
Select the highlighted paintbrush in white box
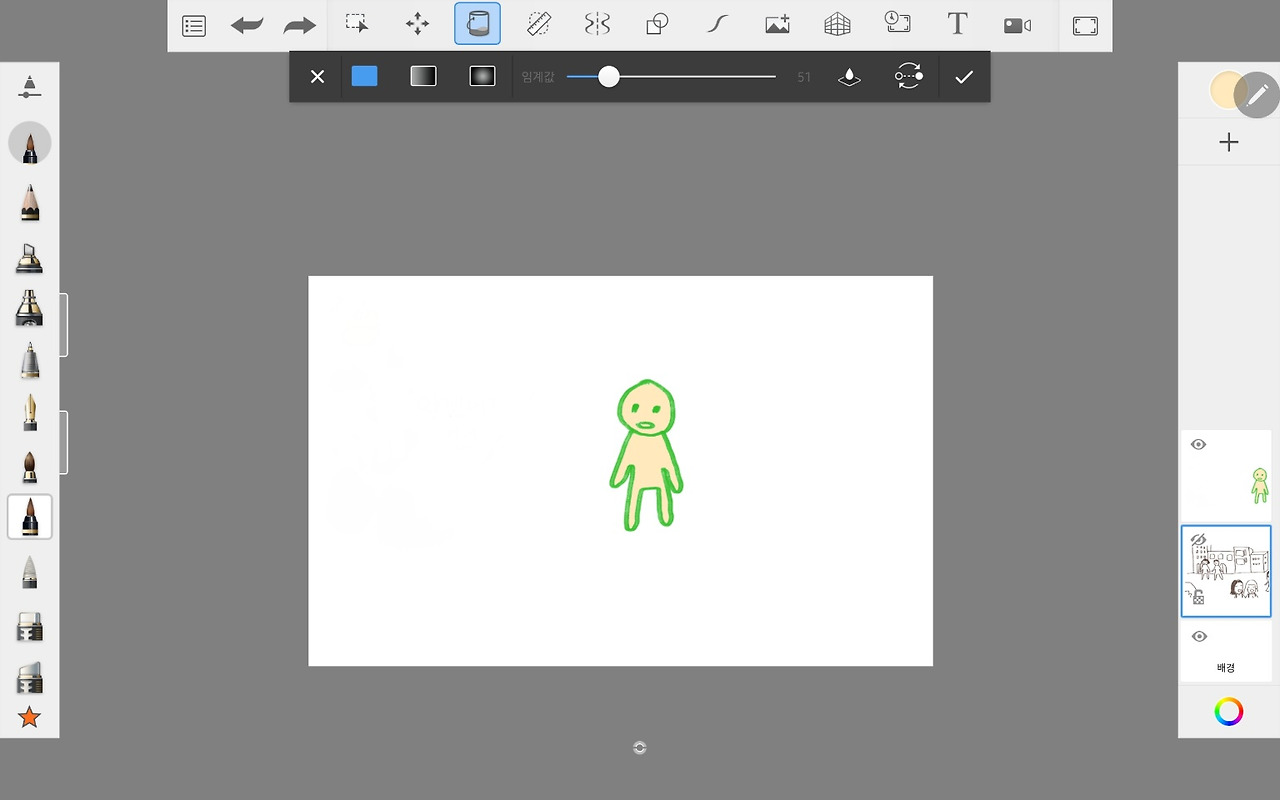30,517
